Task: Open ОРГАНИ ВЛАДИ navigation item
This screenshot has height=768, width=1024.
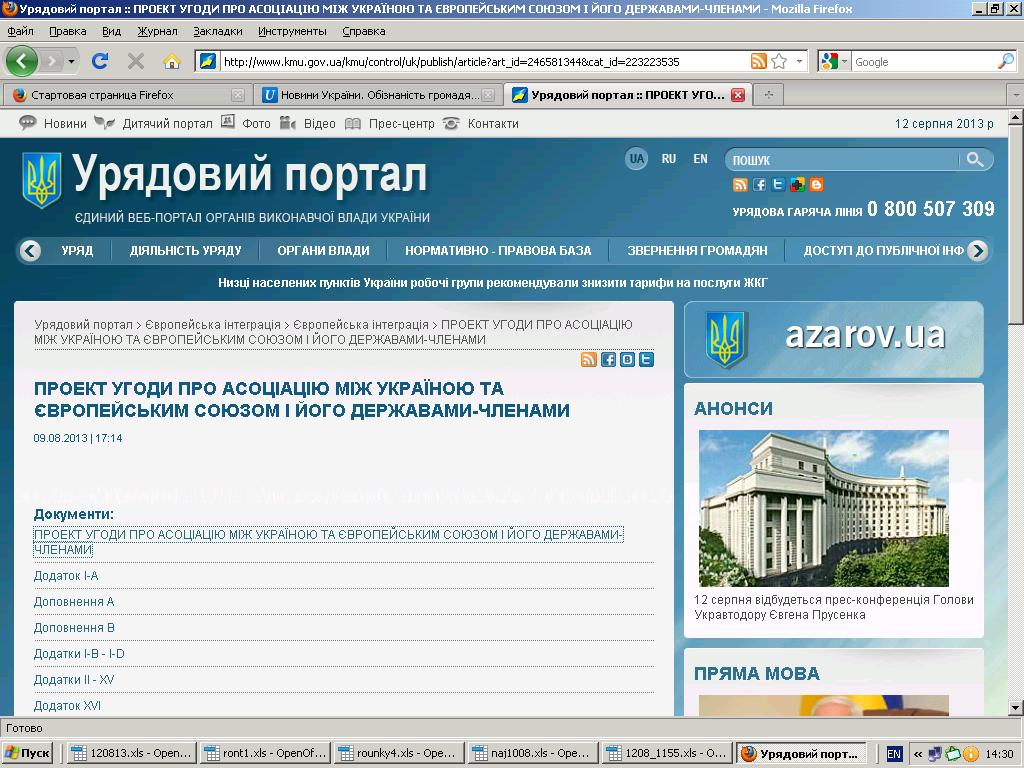Action: pyautogui.click(x=323, y=251)
